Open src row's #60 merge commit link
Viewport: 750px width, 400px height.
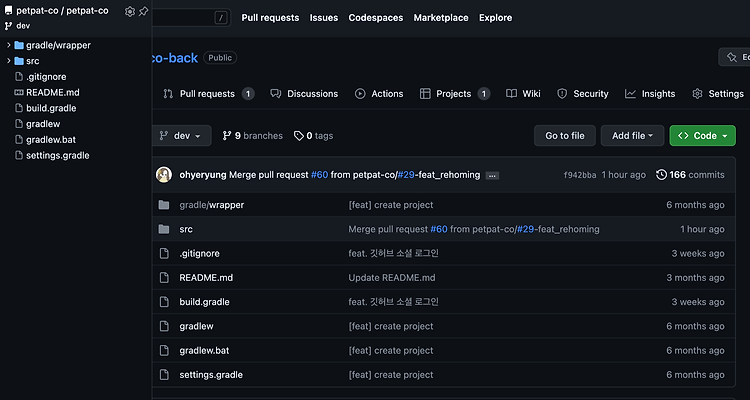[x=439, y=229]
